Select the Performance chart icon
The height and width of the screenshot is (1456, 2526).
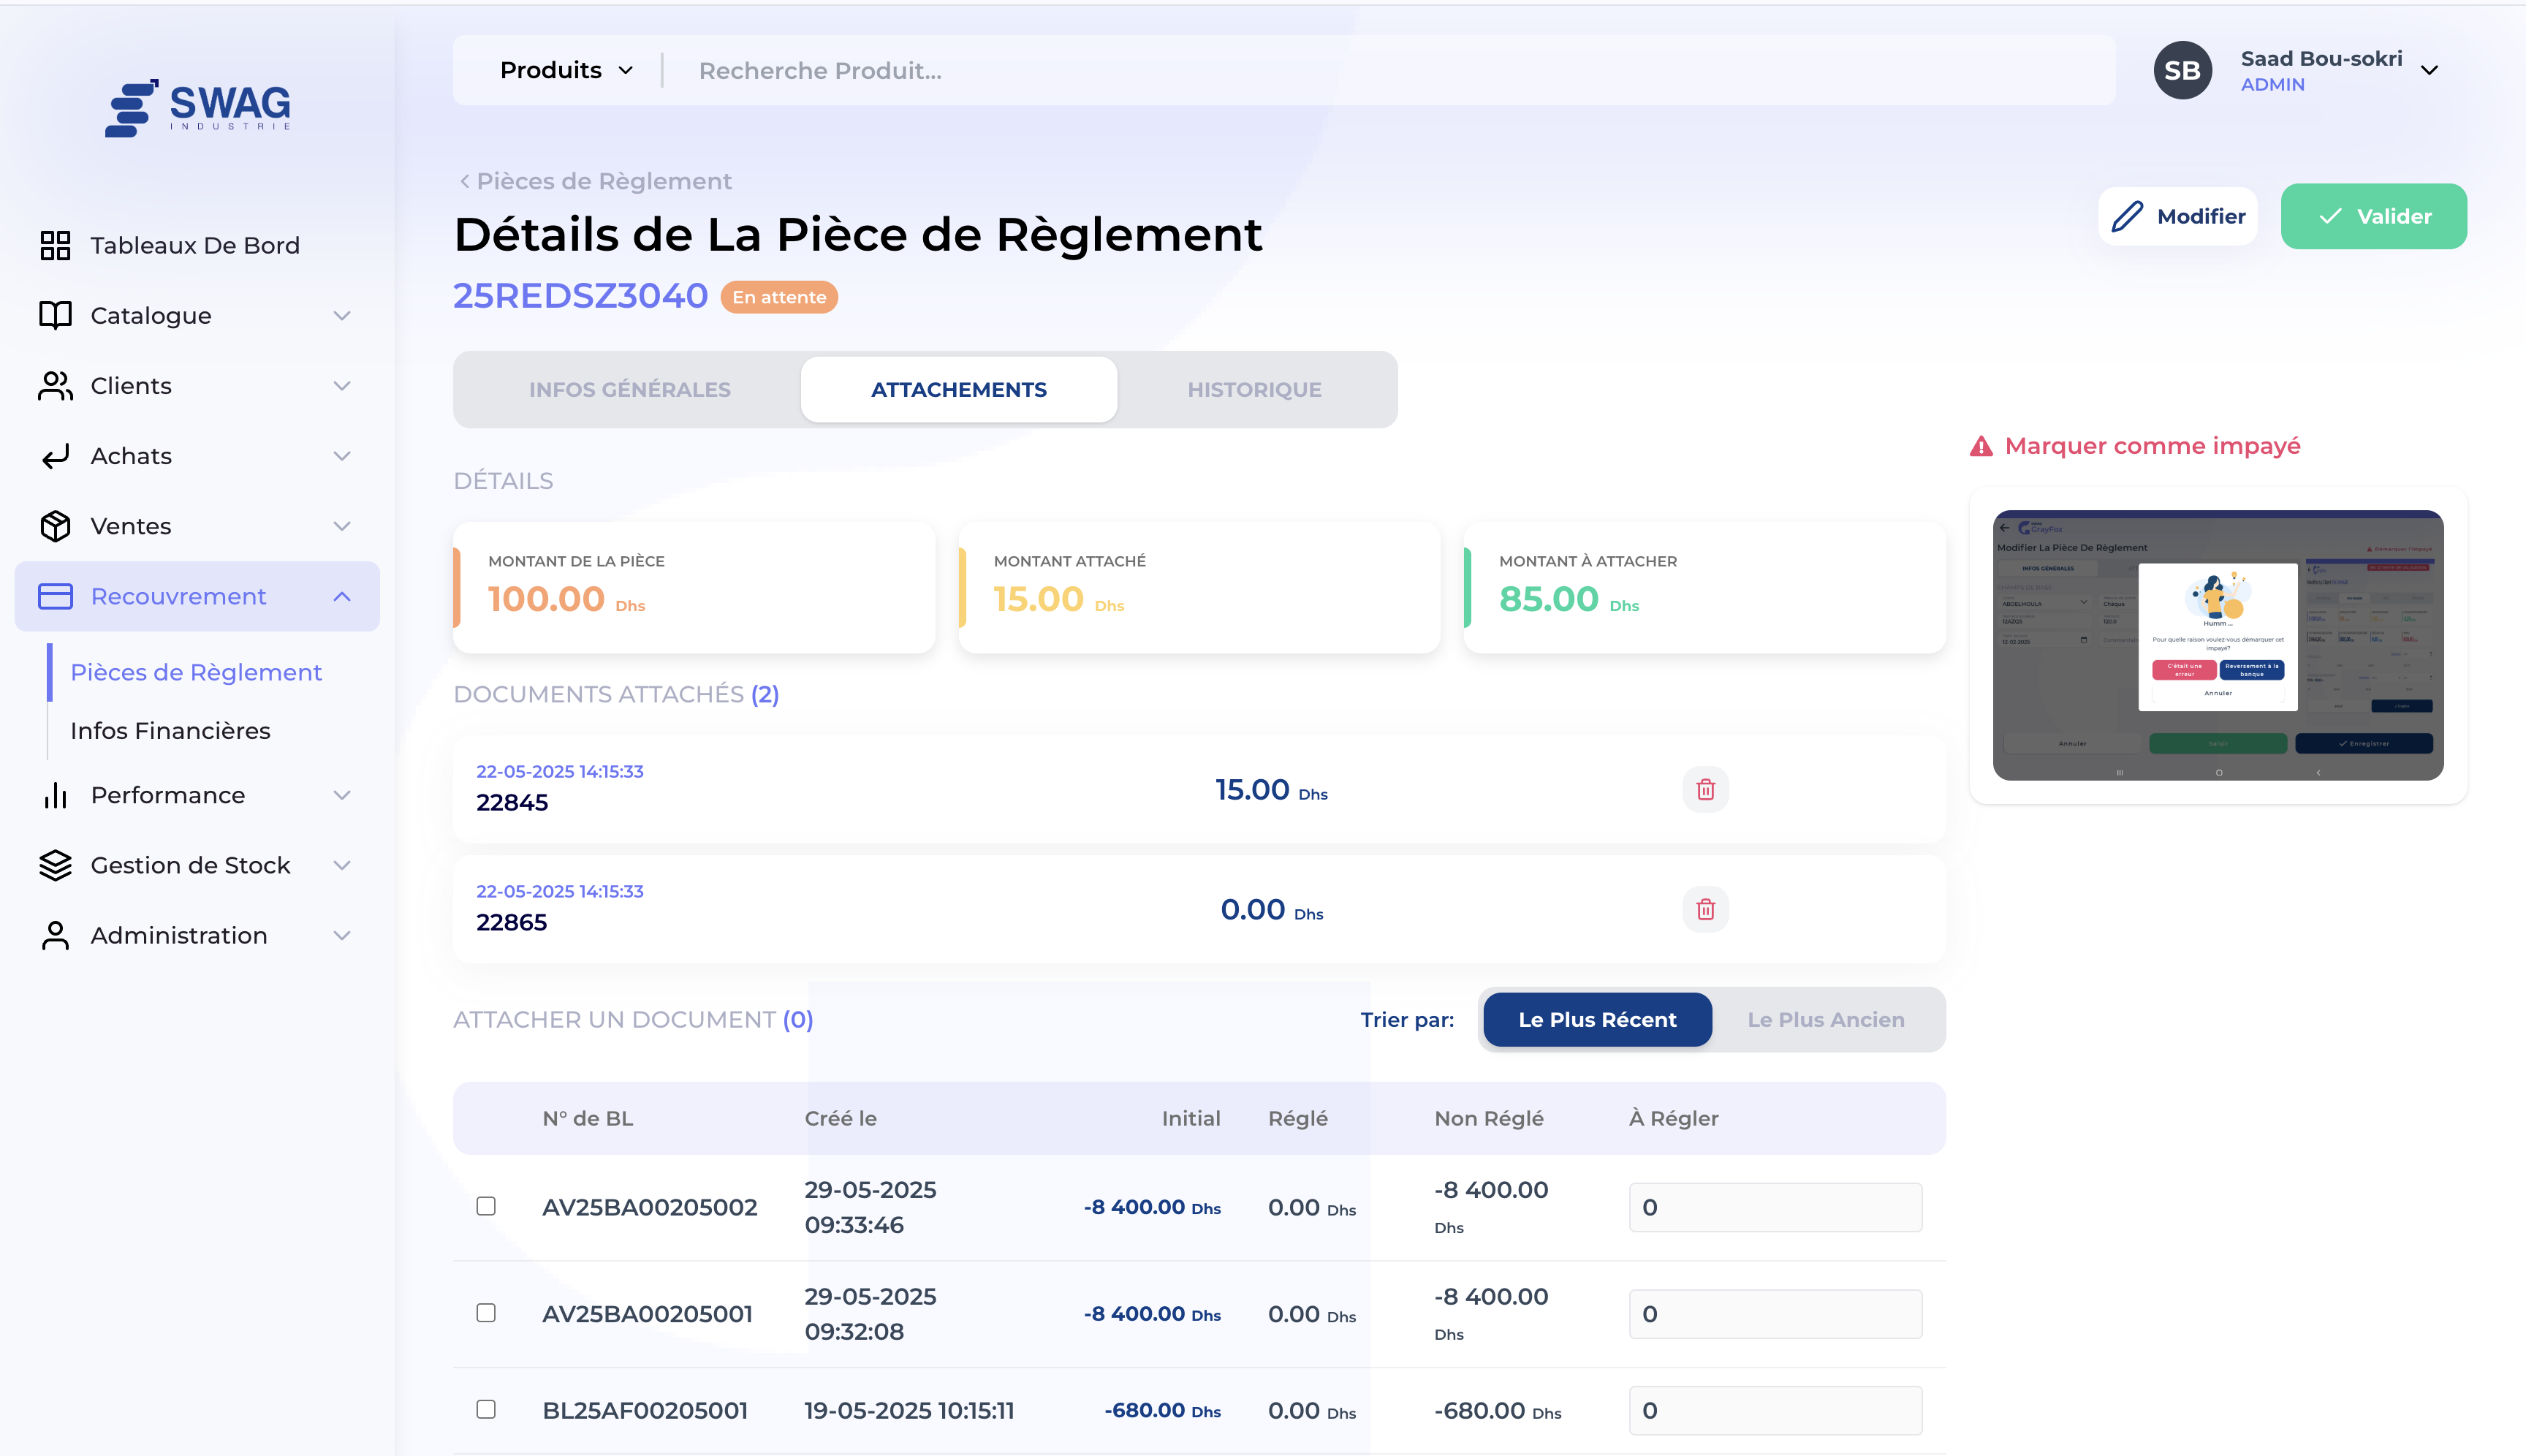click(x=55, y=795)
